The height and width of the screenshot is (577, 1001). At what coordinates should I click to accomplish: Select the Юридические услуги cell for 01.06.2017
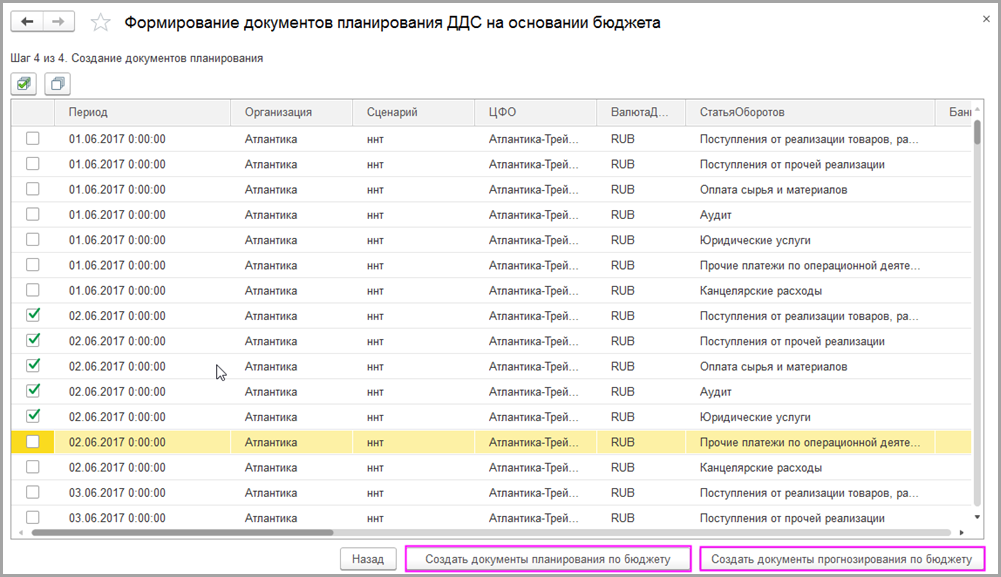pyautogui.click(x=754, y=240)
